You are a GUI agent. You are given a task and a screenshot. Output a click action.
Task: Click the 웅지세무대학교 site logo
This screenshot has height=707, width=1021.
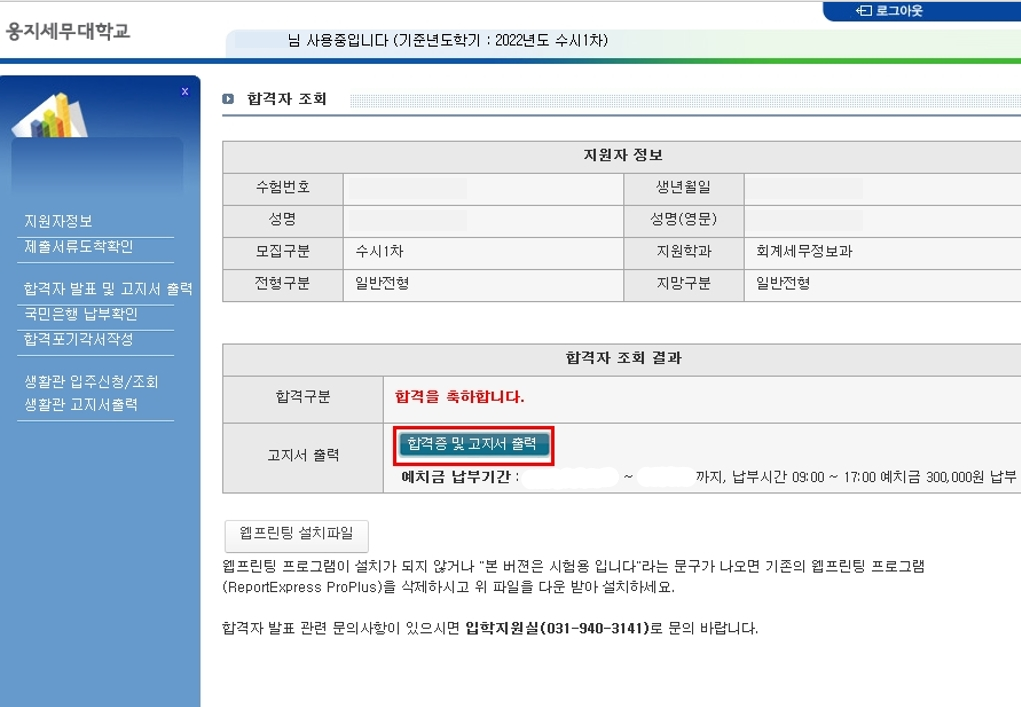pos(68,31)
